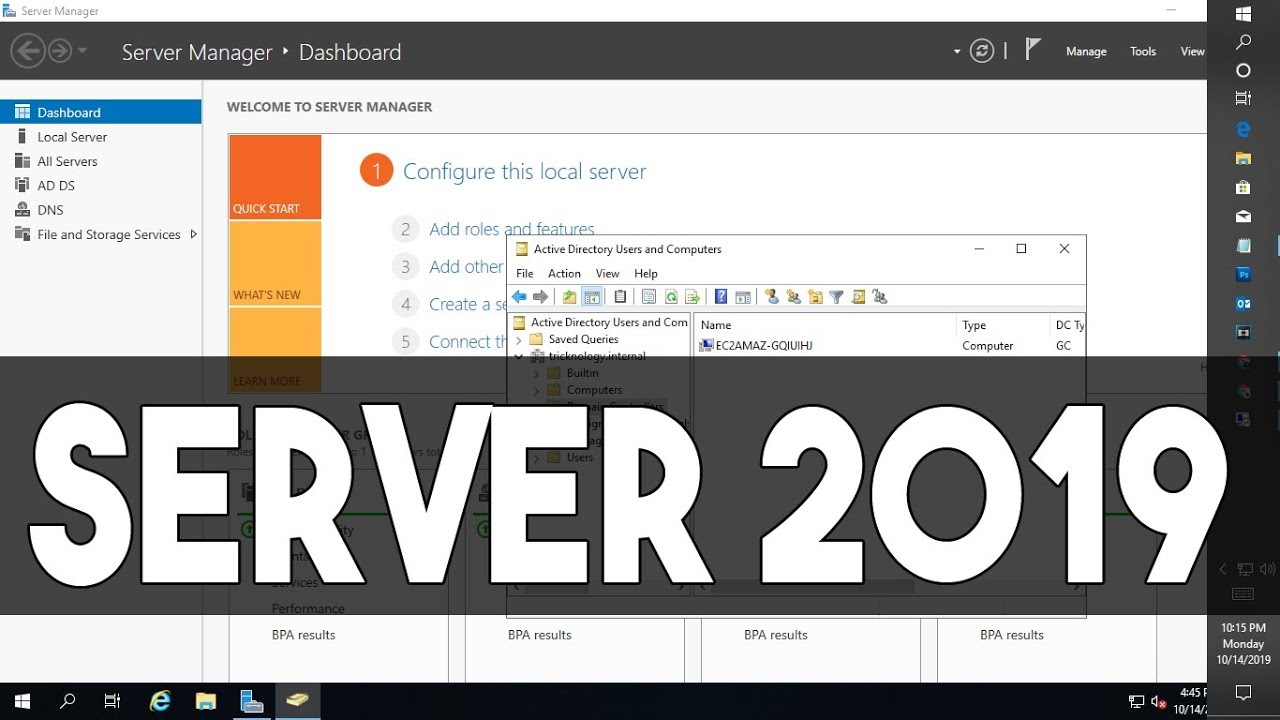Click the clipboard icon in ADUC toolbar
This screenshot has width=1280, height=720.
click(x=620, y=297)
